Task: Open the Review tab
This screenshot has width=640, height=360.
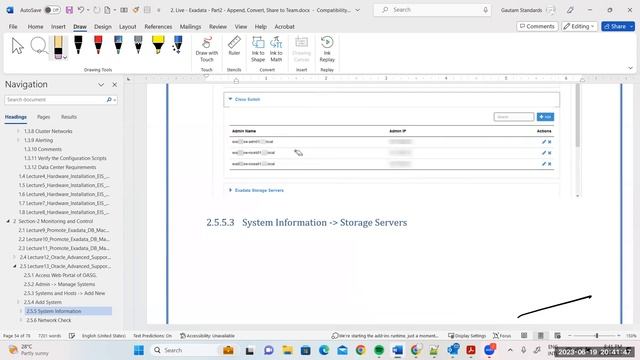Action: coord(218,27)
